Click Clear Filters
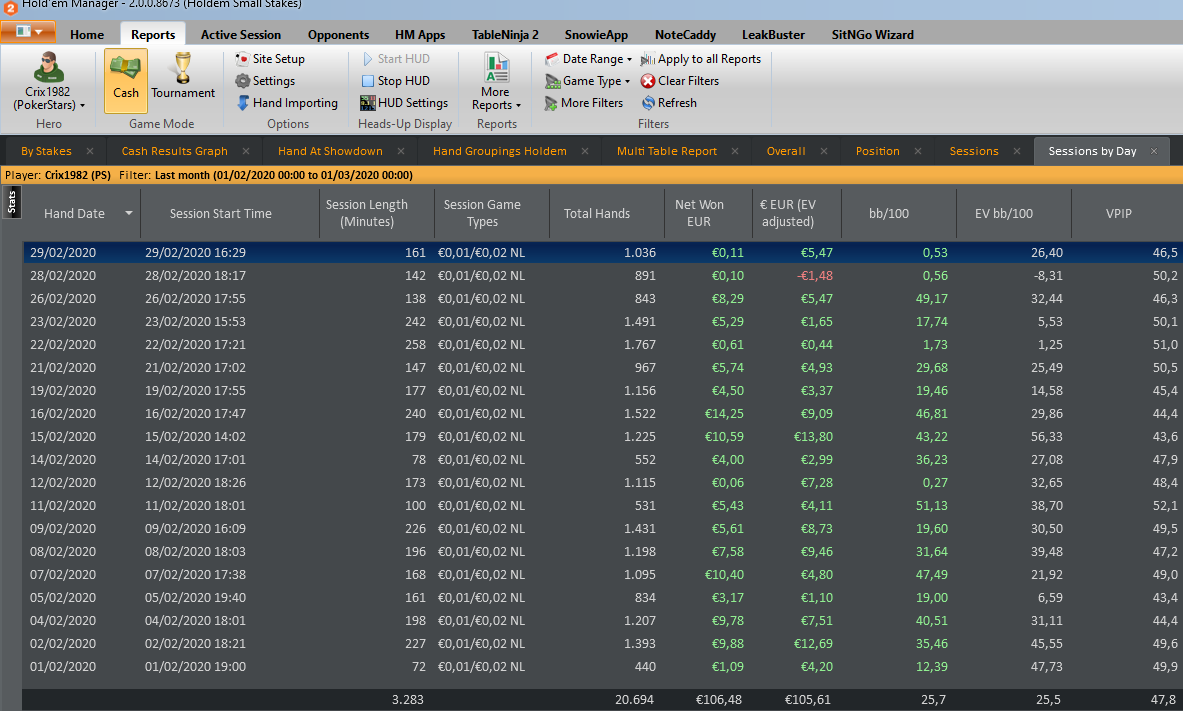 (x=680, y=81)
